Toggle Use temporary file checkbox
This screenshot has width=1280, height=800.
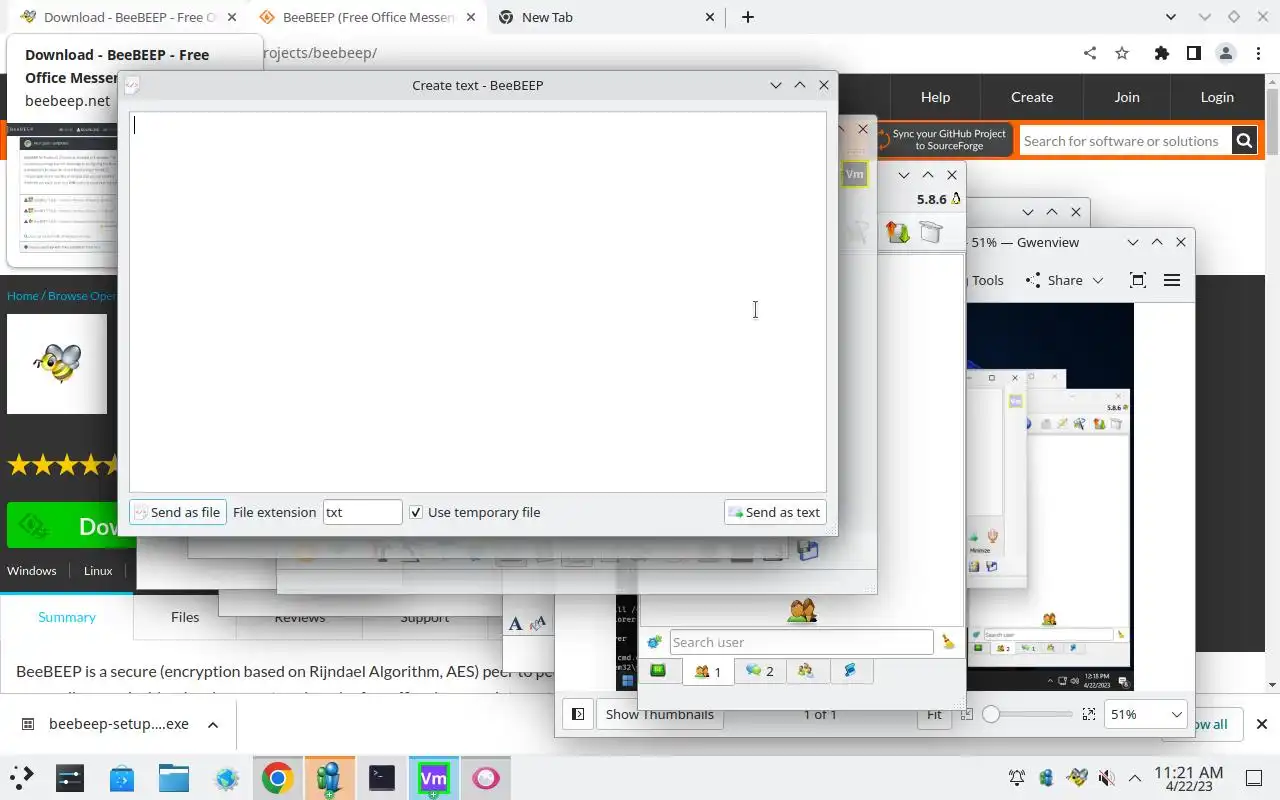(x=416, y=512)
